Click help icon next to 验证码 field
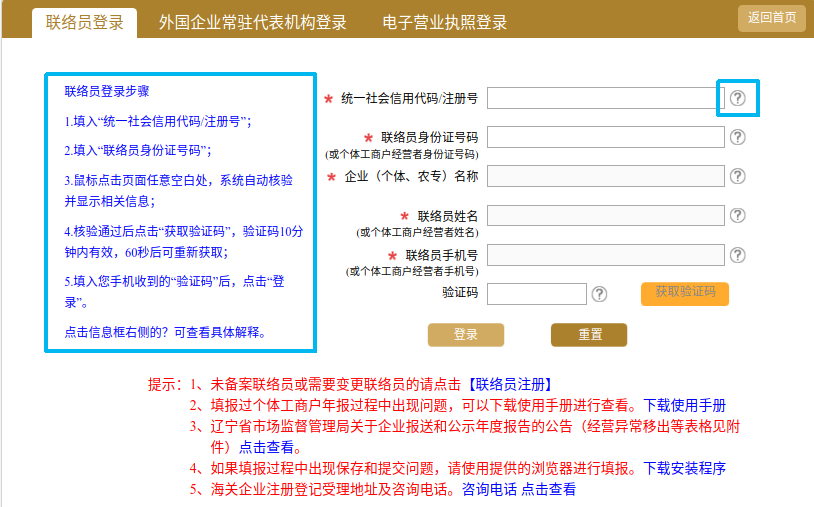814x507 pixels. point(599,294)
